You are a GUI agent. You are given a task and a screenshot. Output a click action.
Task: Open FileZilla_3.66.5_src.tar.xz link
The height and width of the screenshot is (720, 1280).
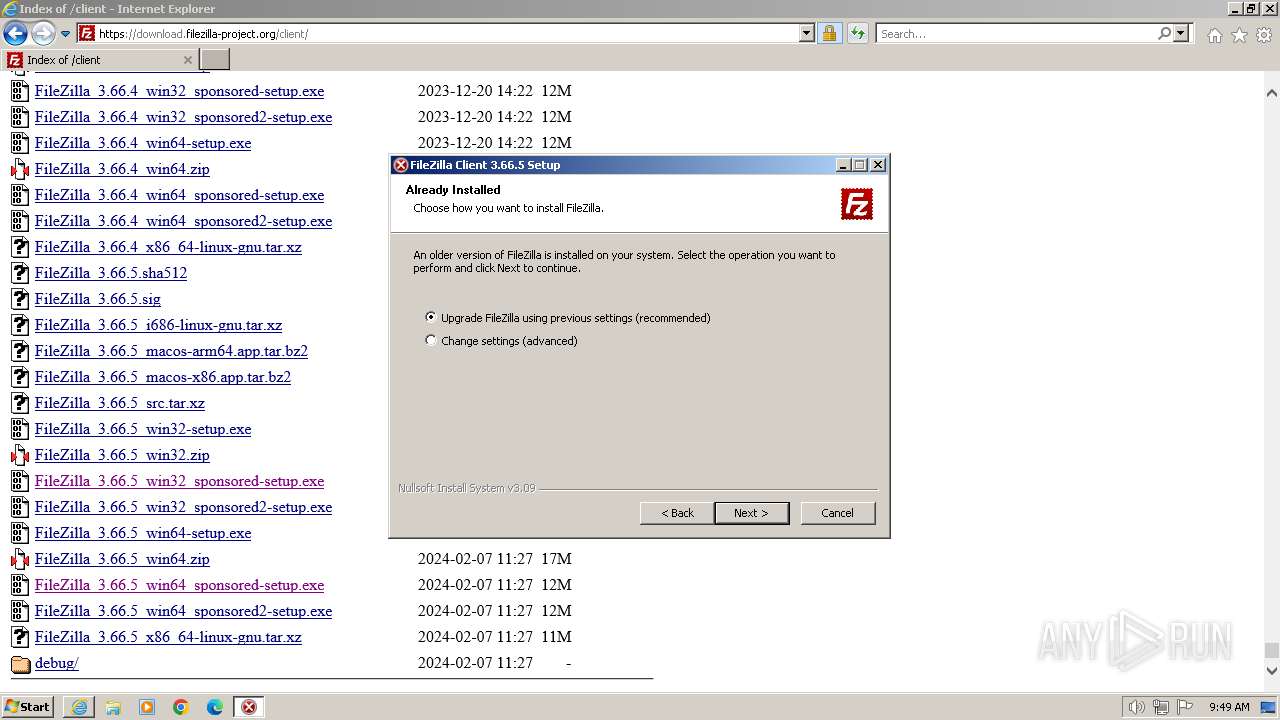(120, 403)
